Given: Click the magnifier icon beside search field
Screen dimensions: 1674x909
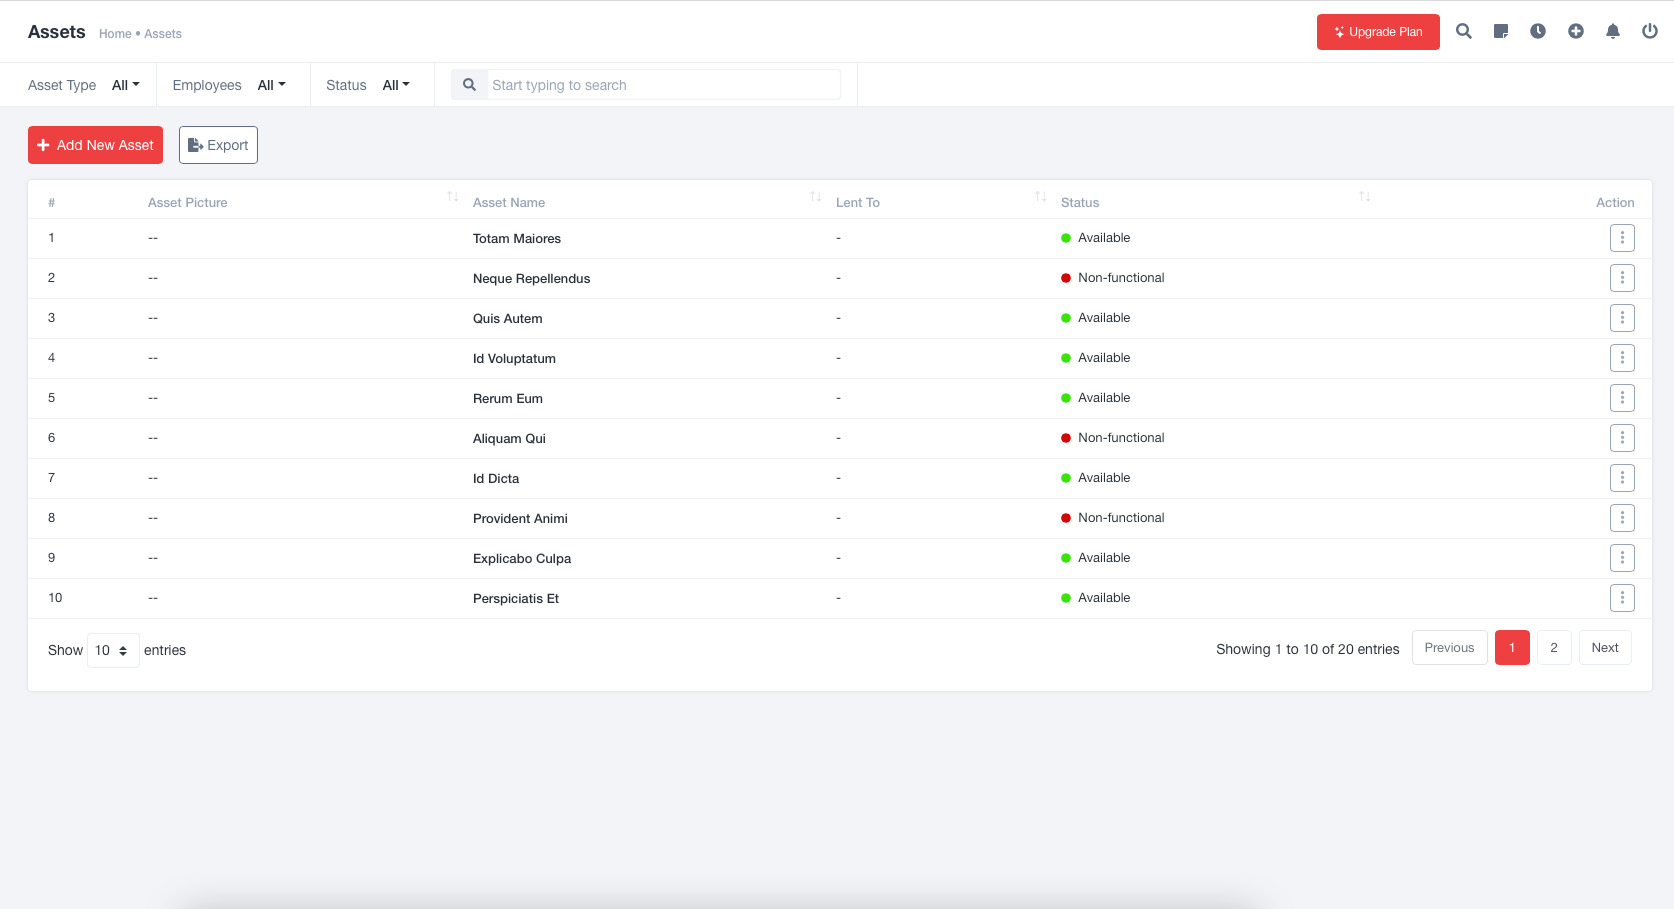Looking at the screenshot, I should 469,85.
